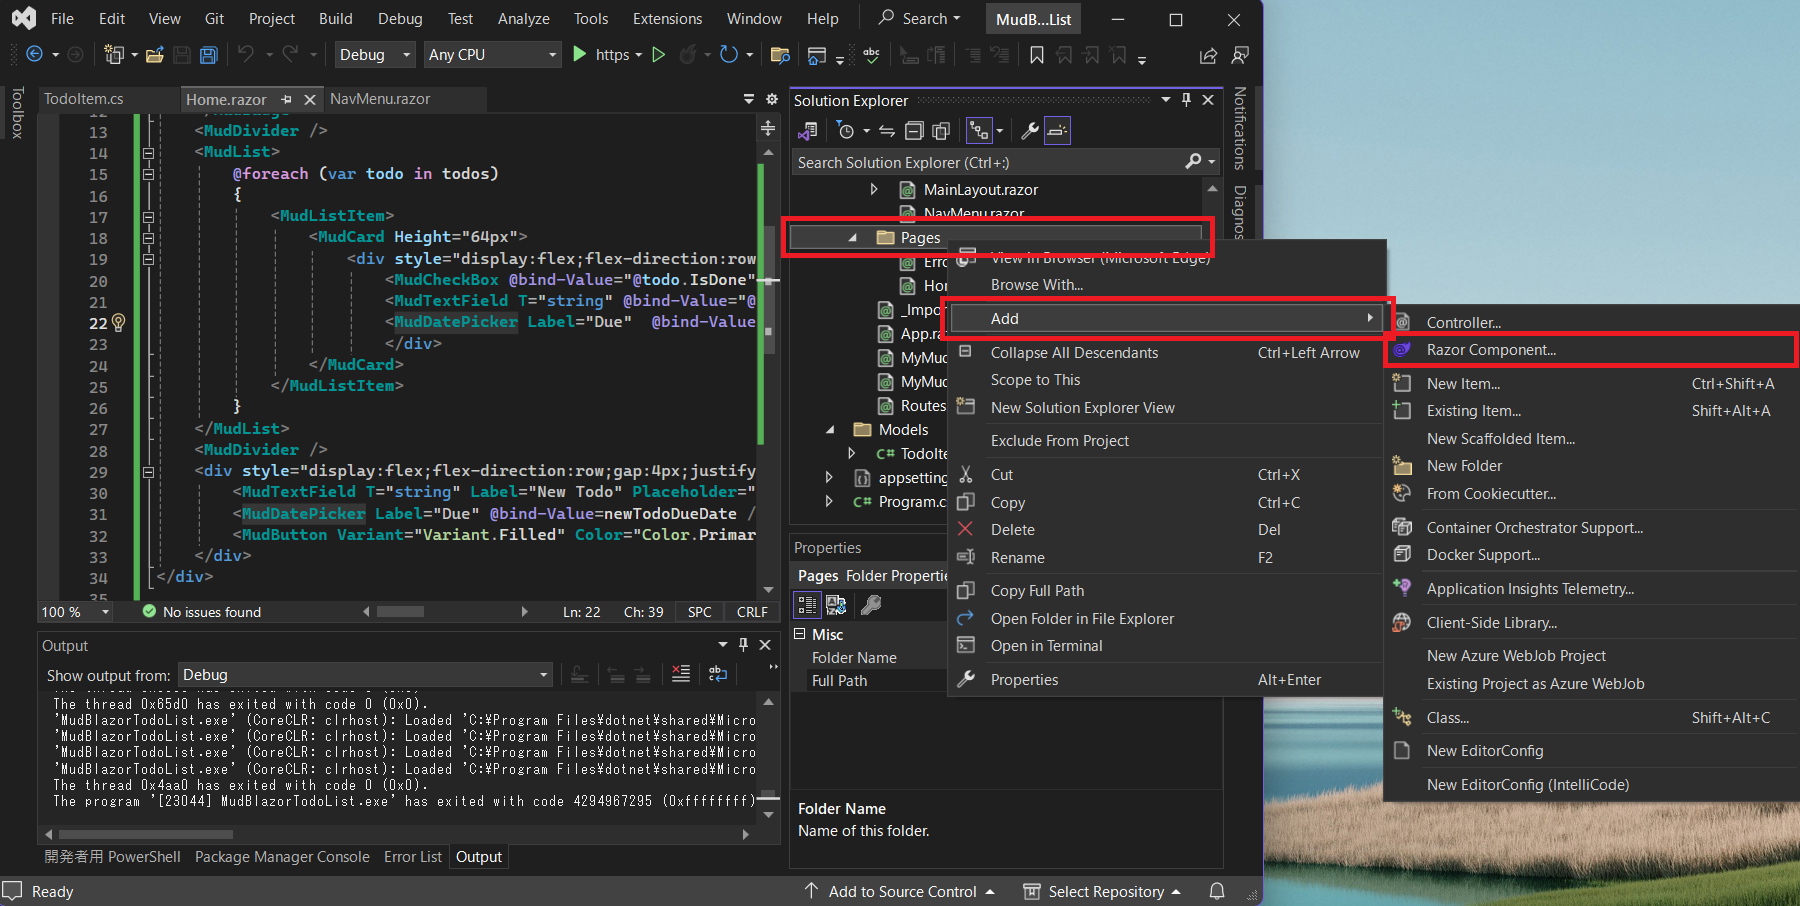1800x906 pixels.
Task: Switch to the Error List tab
Action: tap(413, 857)
